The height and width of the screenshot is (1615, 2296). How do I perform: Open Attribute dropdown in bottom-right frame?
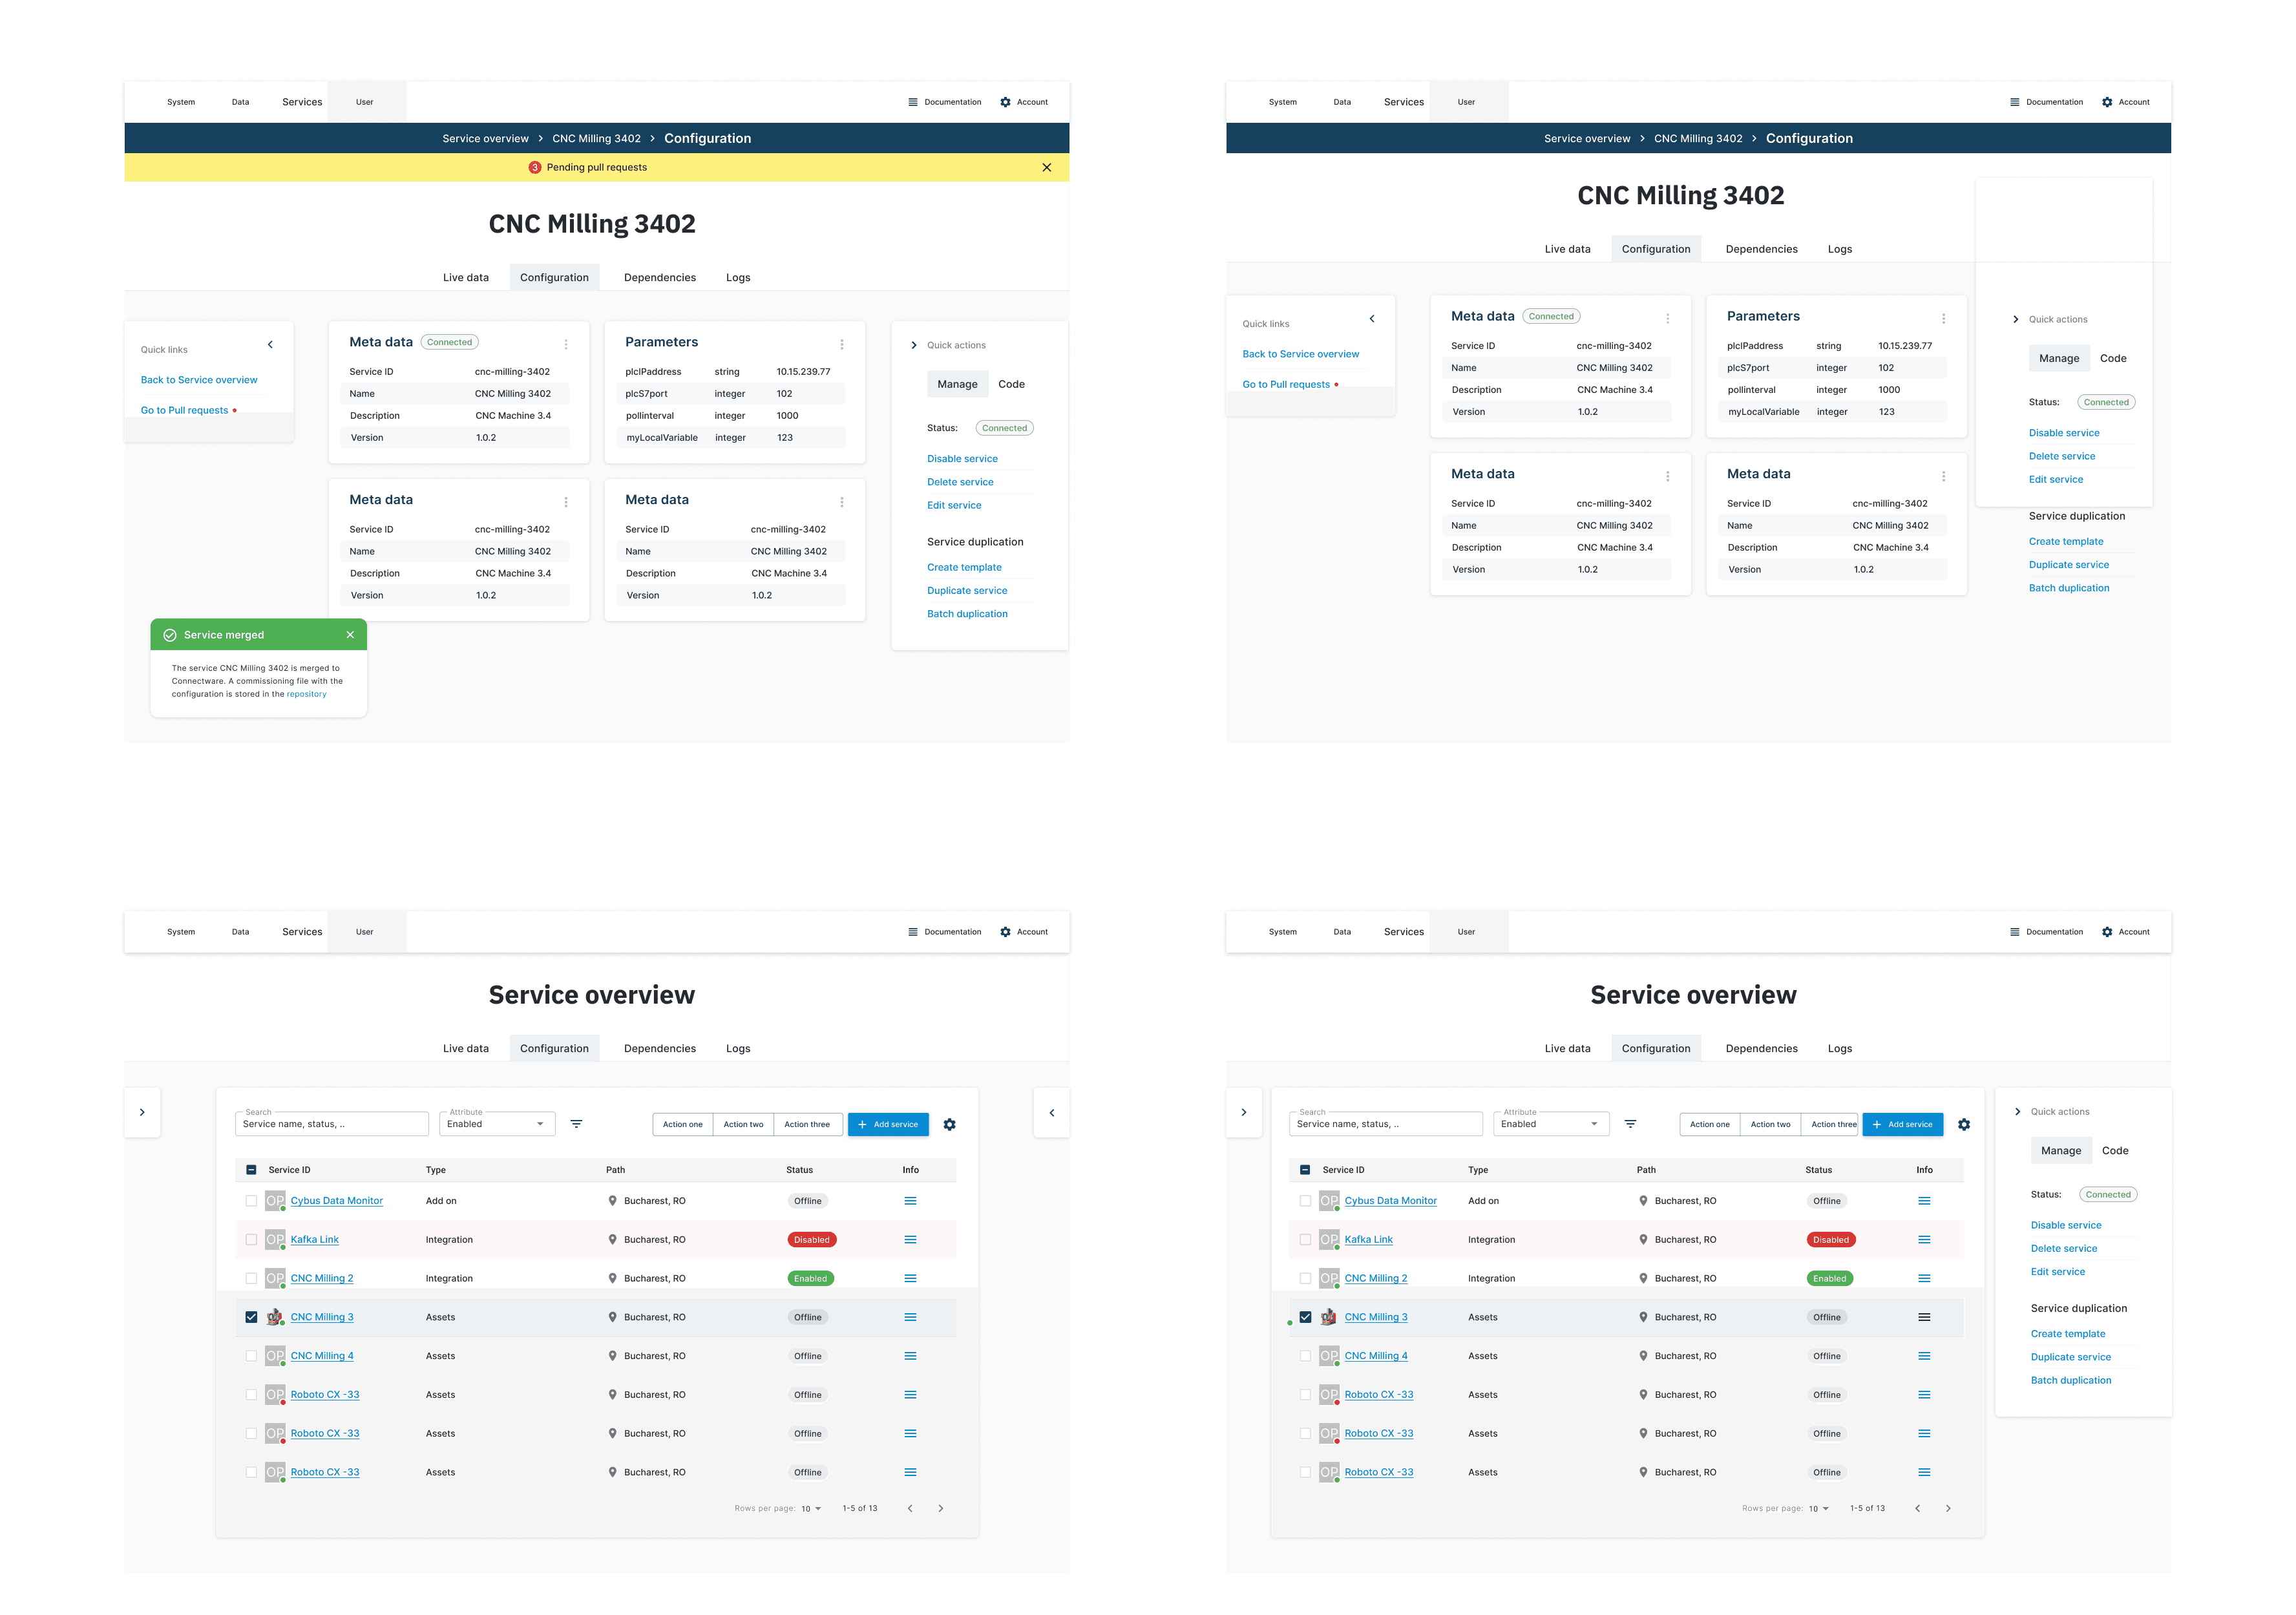pos(1551,1124)
